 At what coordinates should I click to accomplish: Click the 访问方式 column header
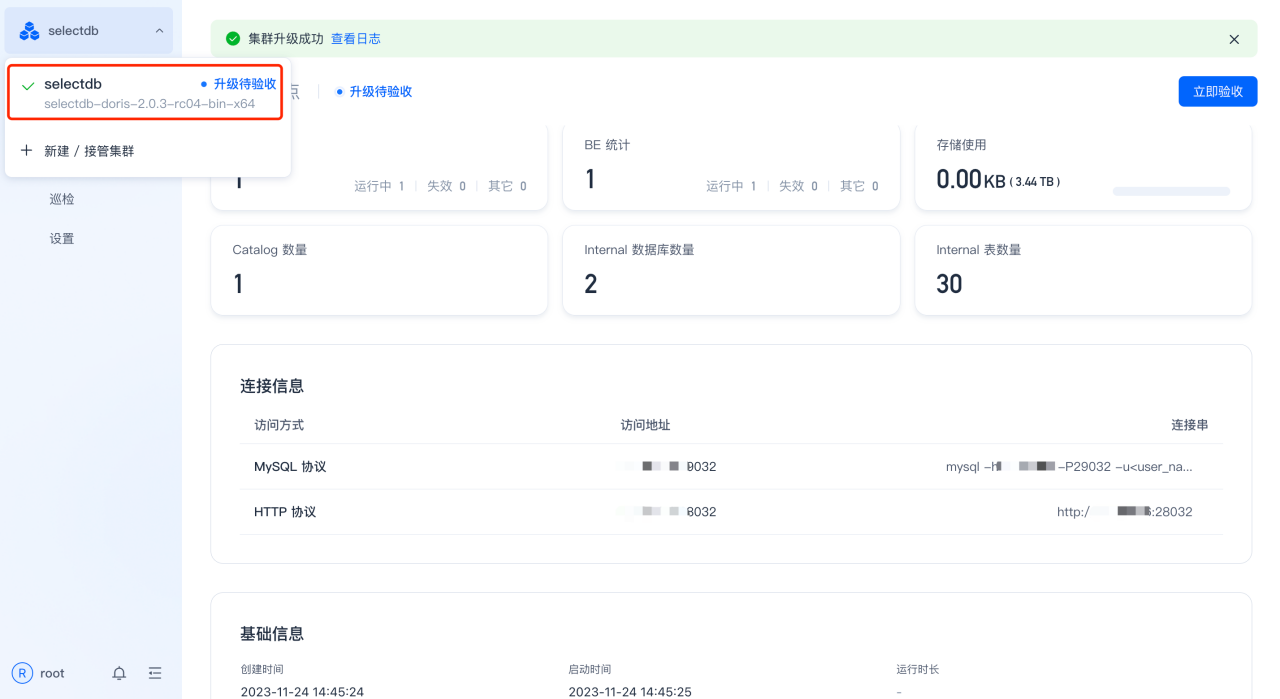[279, 425]
